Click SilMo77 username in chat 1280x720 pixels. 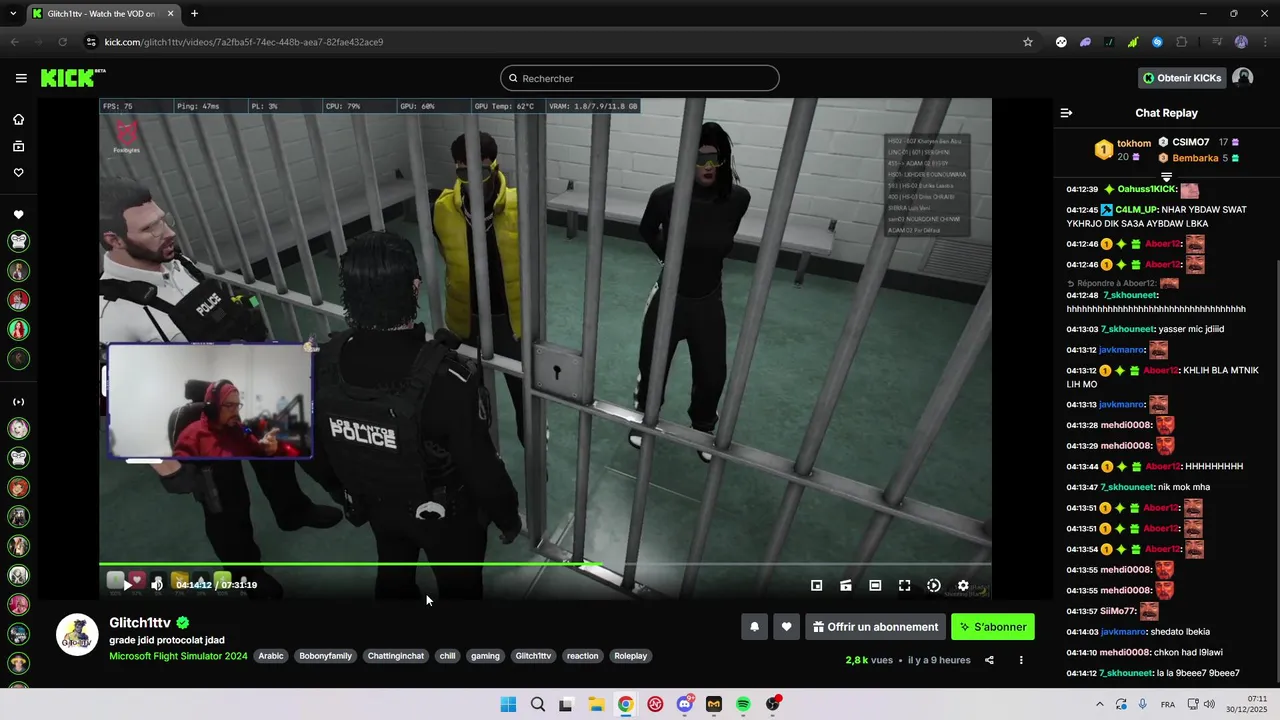point(1118,611)
